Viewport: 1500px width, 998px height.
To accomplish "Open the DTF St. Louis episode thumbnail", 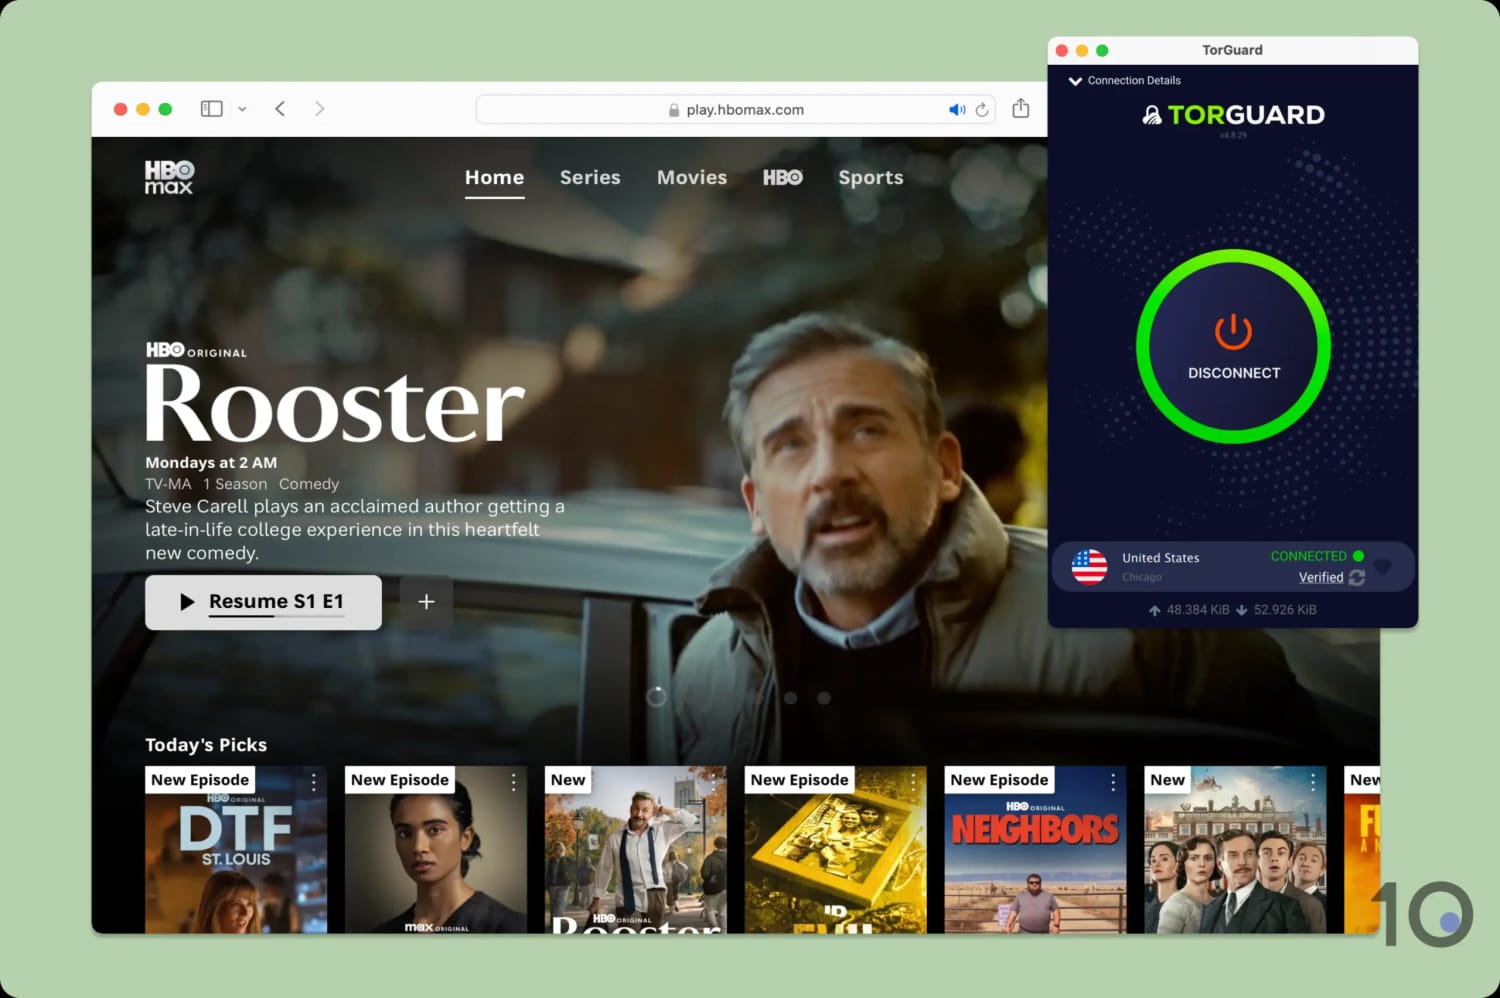I will 236,855.
